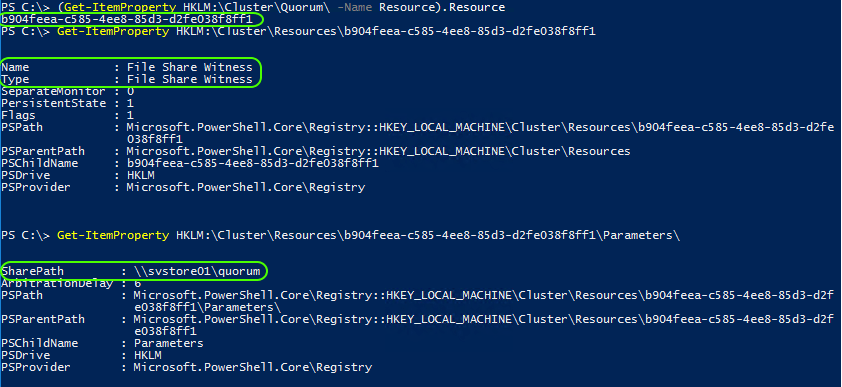
Task: Click the PersistentState property label
Action: click(53, 103)
